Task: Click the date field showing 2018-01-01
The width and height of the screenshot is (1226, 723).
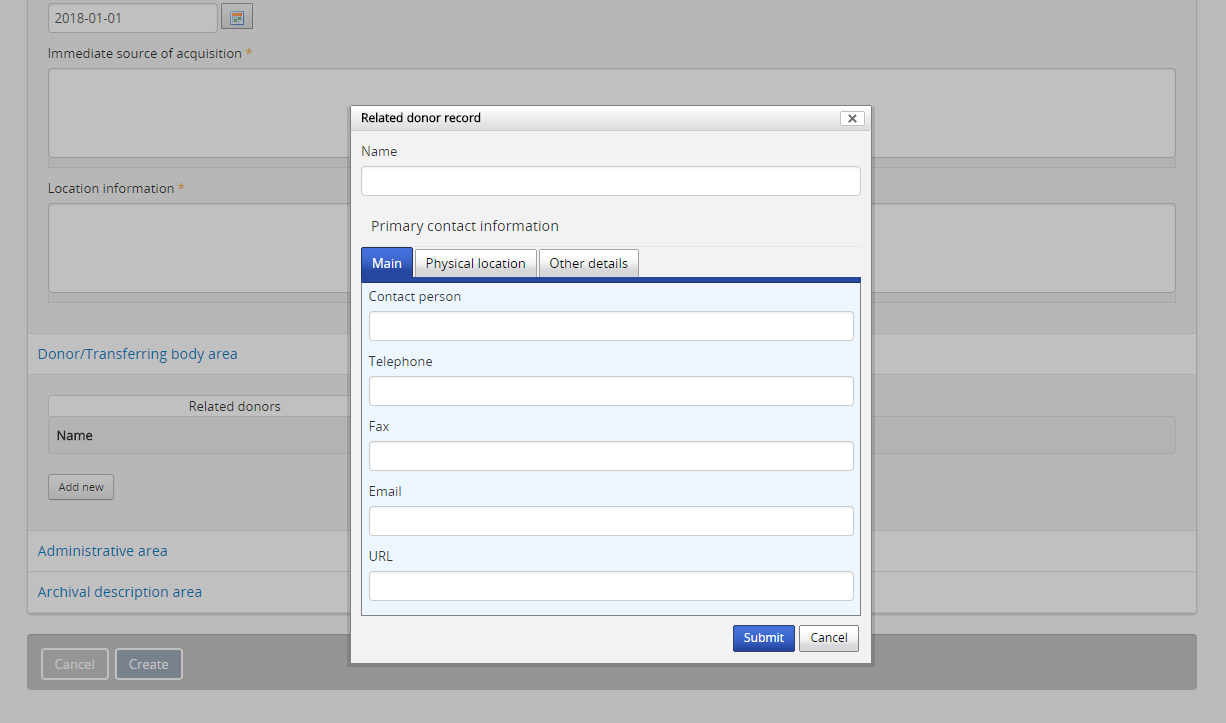Action: [x=132, y=18]
